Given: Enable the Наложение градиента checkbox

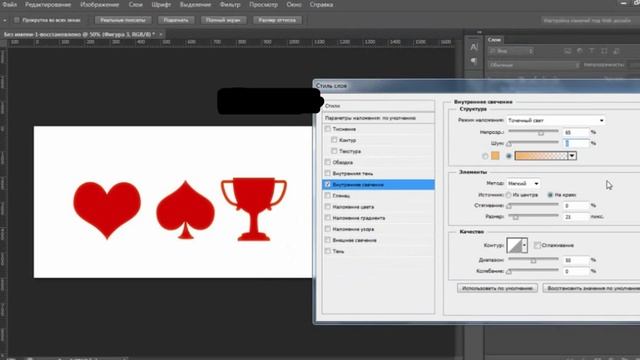Looking at the screenshot, I should pyautogui.click(x=328, y=218).
